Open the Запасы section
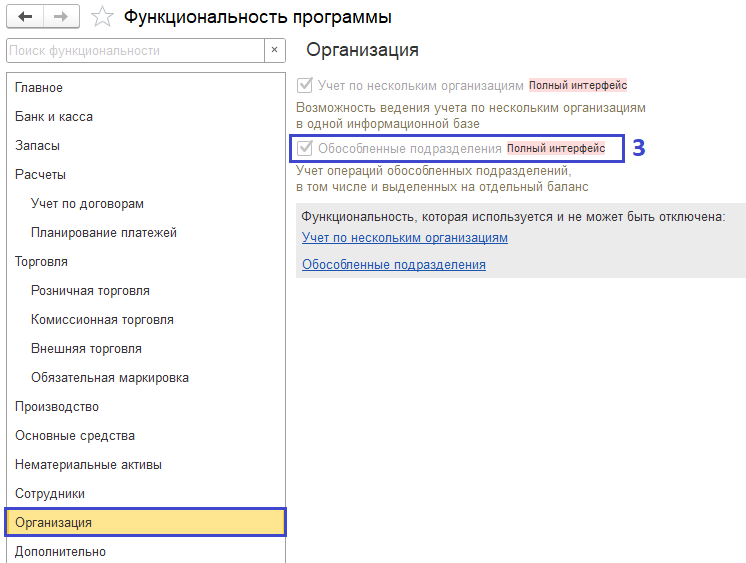The image size is (746, 563). pos(37,146)
